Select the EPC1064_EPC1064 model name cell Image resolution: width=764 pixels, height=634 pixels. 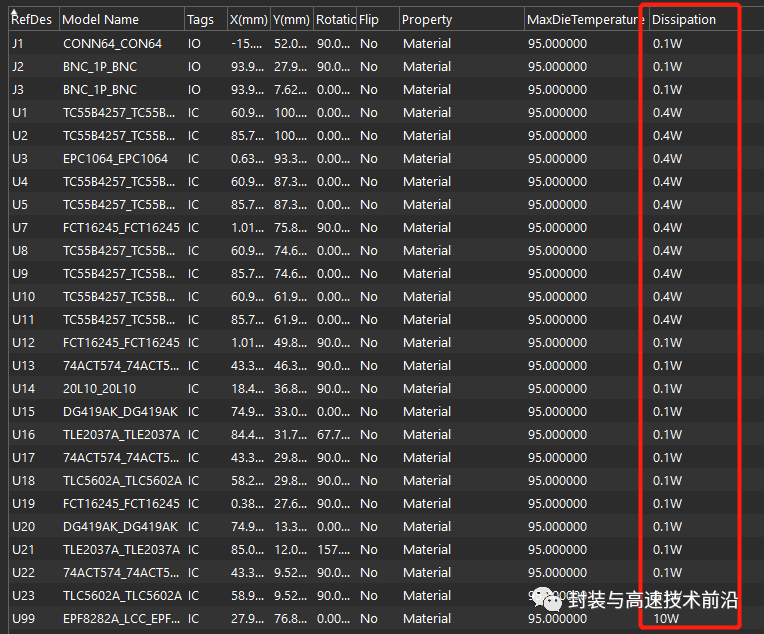[x=115, y=159]
